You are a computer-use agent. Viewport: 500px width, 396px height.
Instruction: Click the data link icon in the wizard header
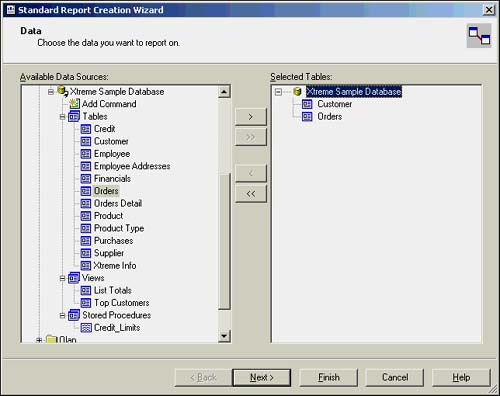pos(479,36)
